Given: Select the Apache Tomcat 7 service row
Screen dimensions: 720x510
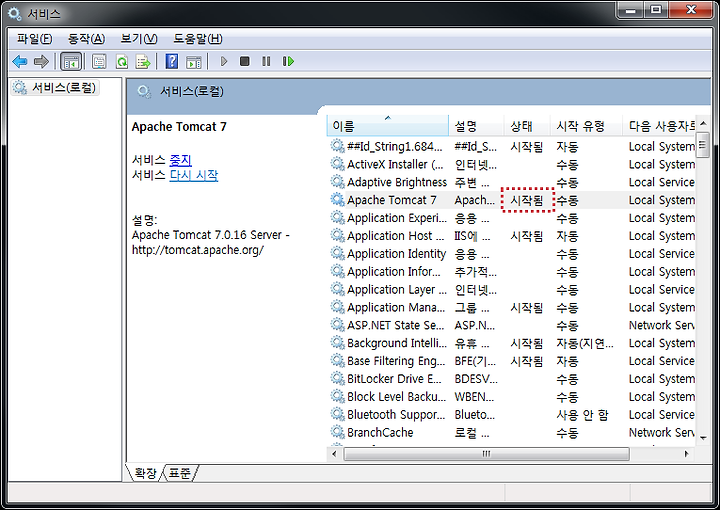Looking at the screenshot, I should 512,200.
